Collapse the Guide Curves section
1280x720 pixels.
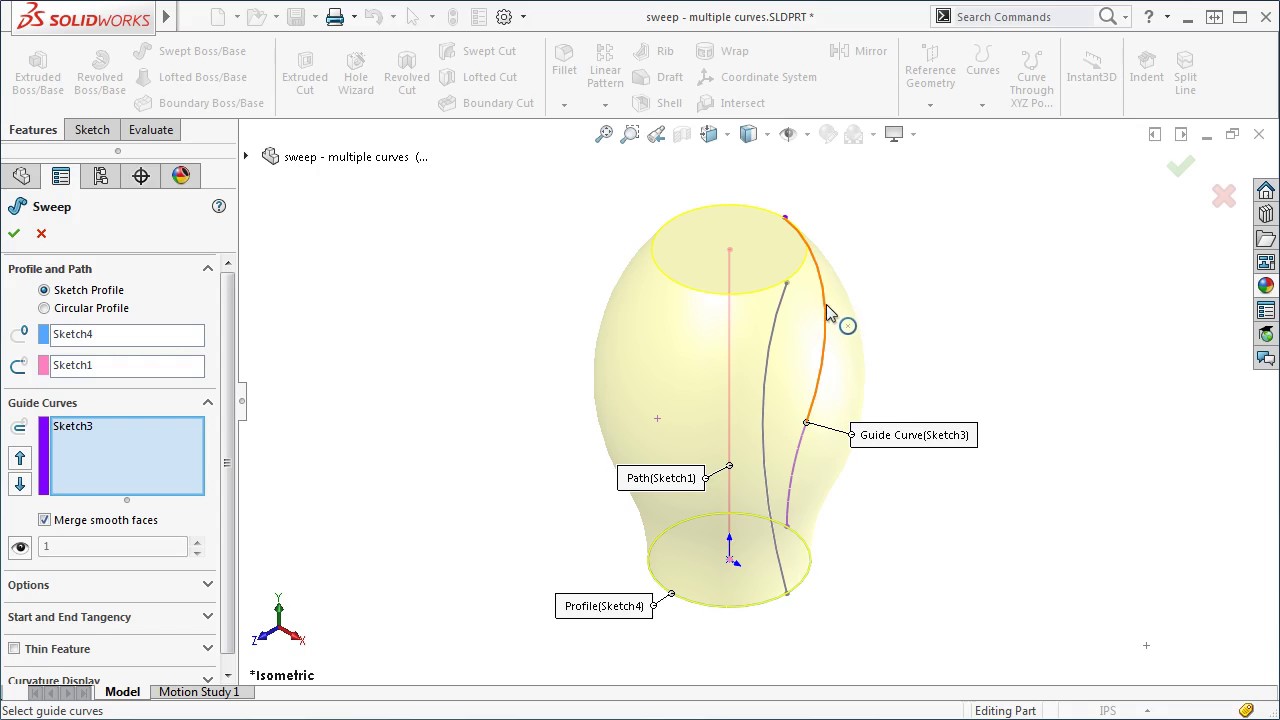(208, 403)
